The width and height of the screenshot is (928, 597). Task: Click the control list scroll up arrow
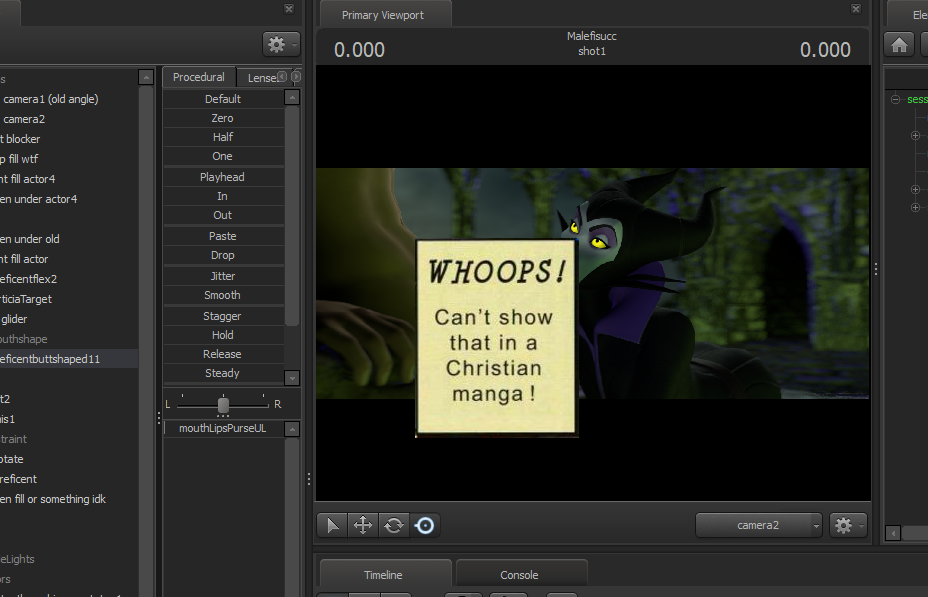[x=292, y=429]
